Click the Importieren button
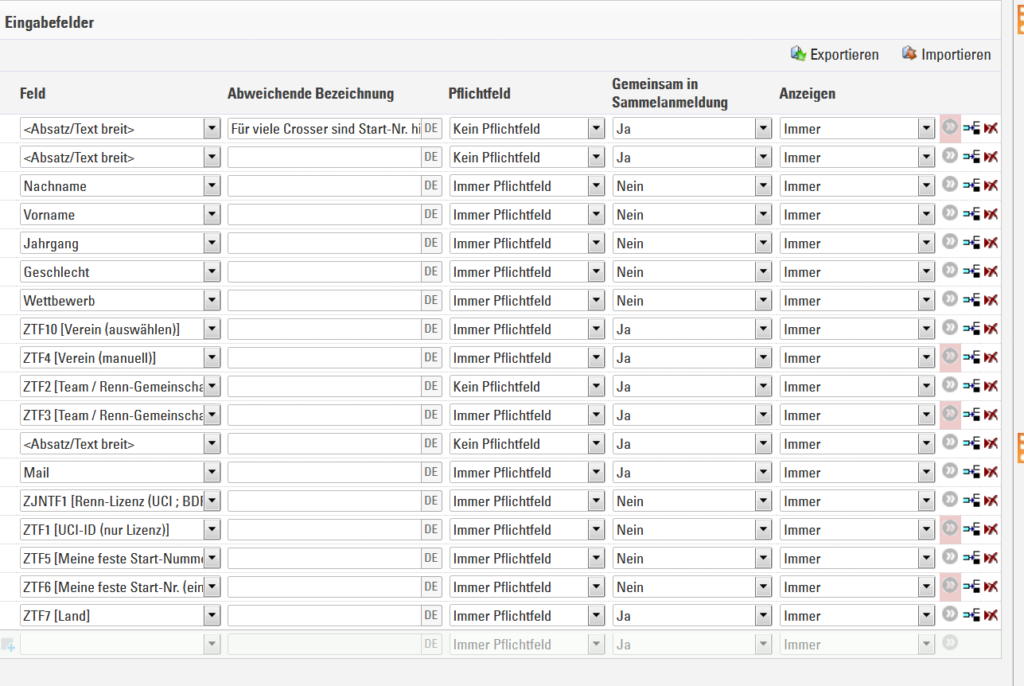This screenshot has height=686, width=1024. 946,55
